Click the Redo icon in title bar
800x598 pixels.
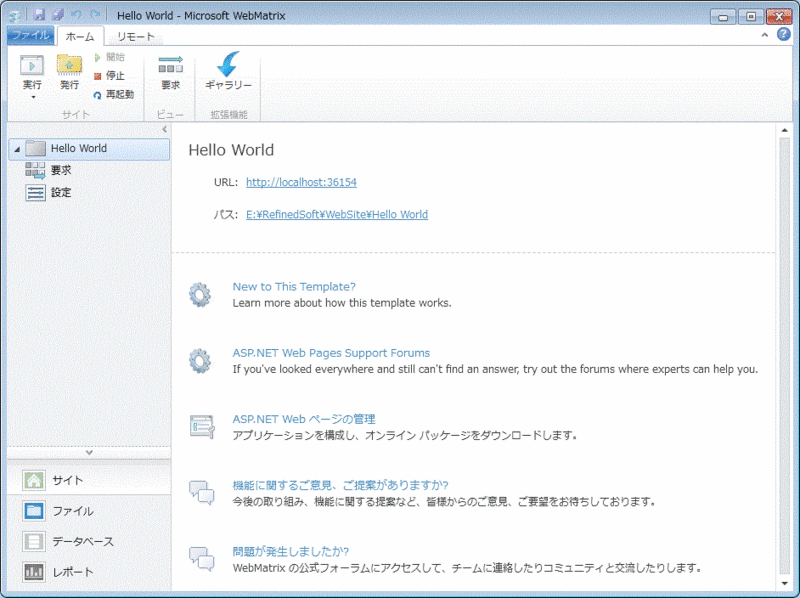[95, 15]
